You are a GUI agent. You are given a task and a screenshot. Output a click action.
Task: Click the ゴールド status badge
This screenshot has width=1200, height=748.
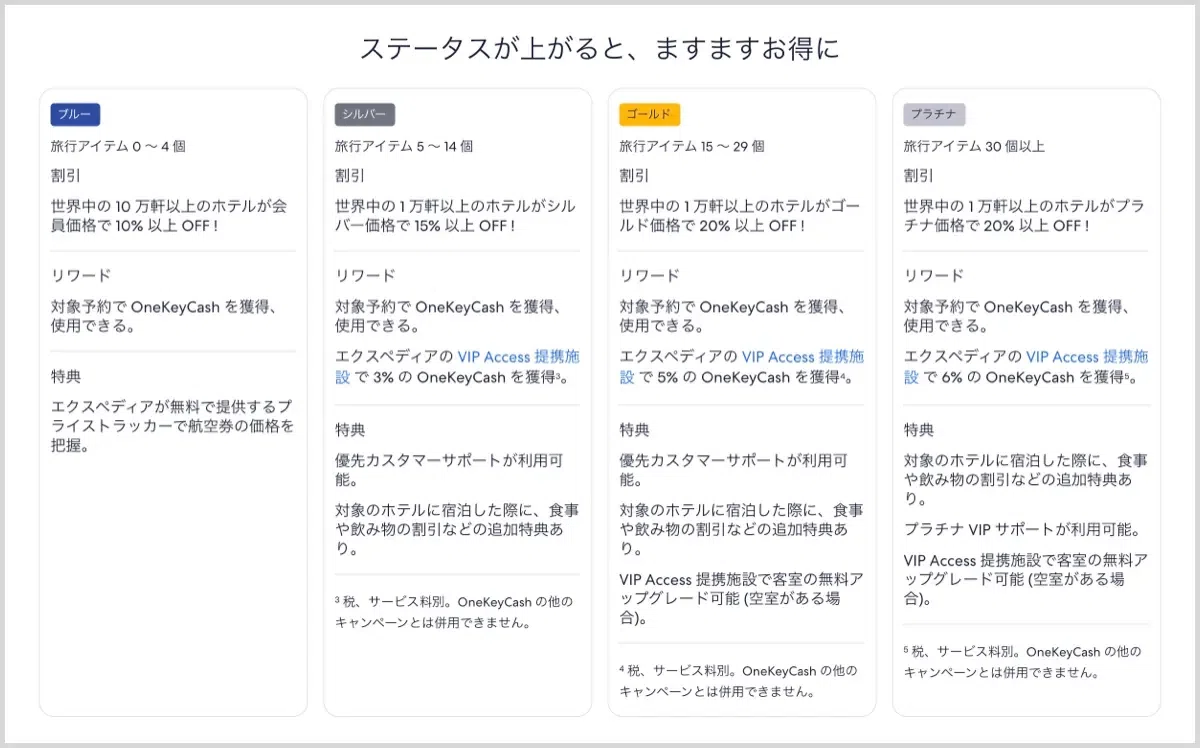pyautogui.click(x=650, y=114)
